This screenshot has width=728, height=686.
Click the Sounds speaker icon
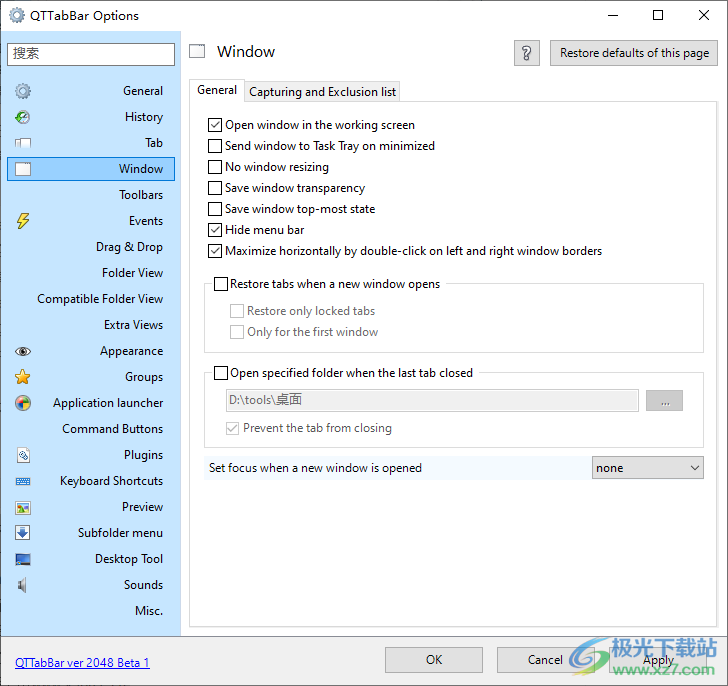22,585
